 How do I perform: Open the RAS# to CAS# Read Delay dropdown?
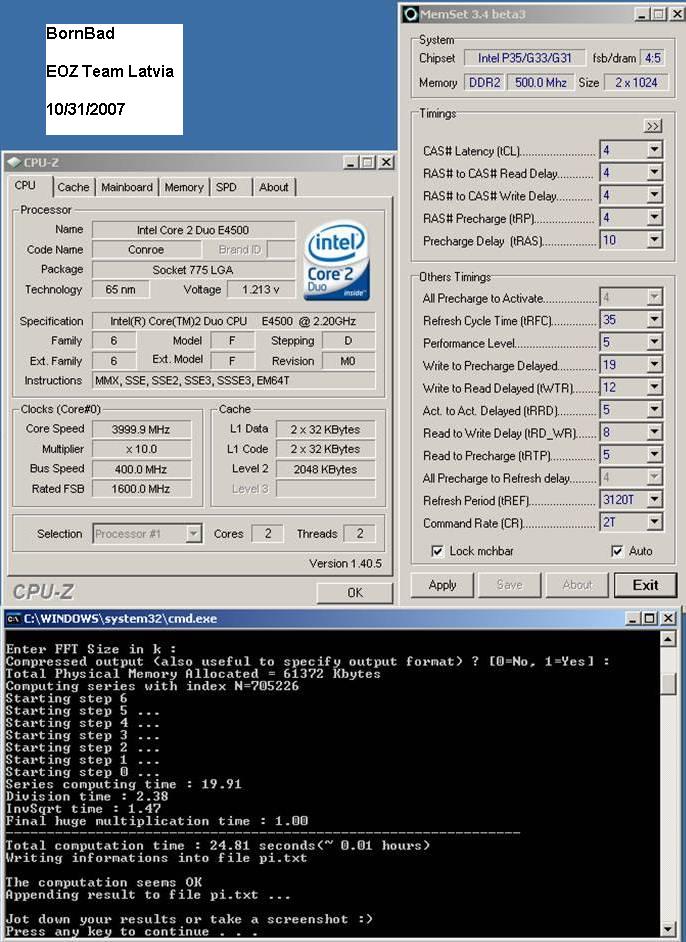pyautogui.click(x=655, y=173)
